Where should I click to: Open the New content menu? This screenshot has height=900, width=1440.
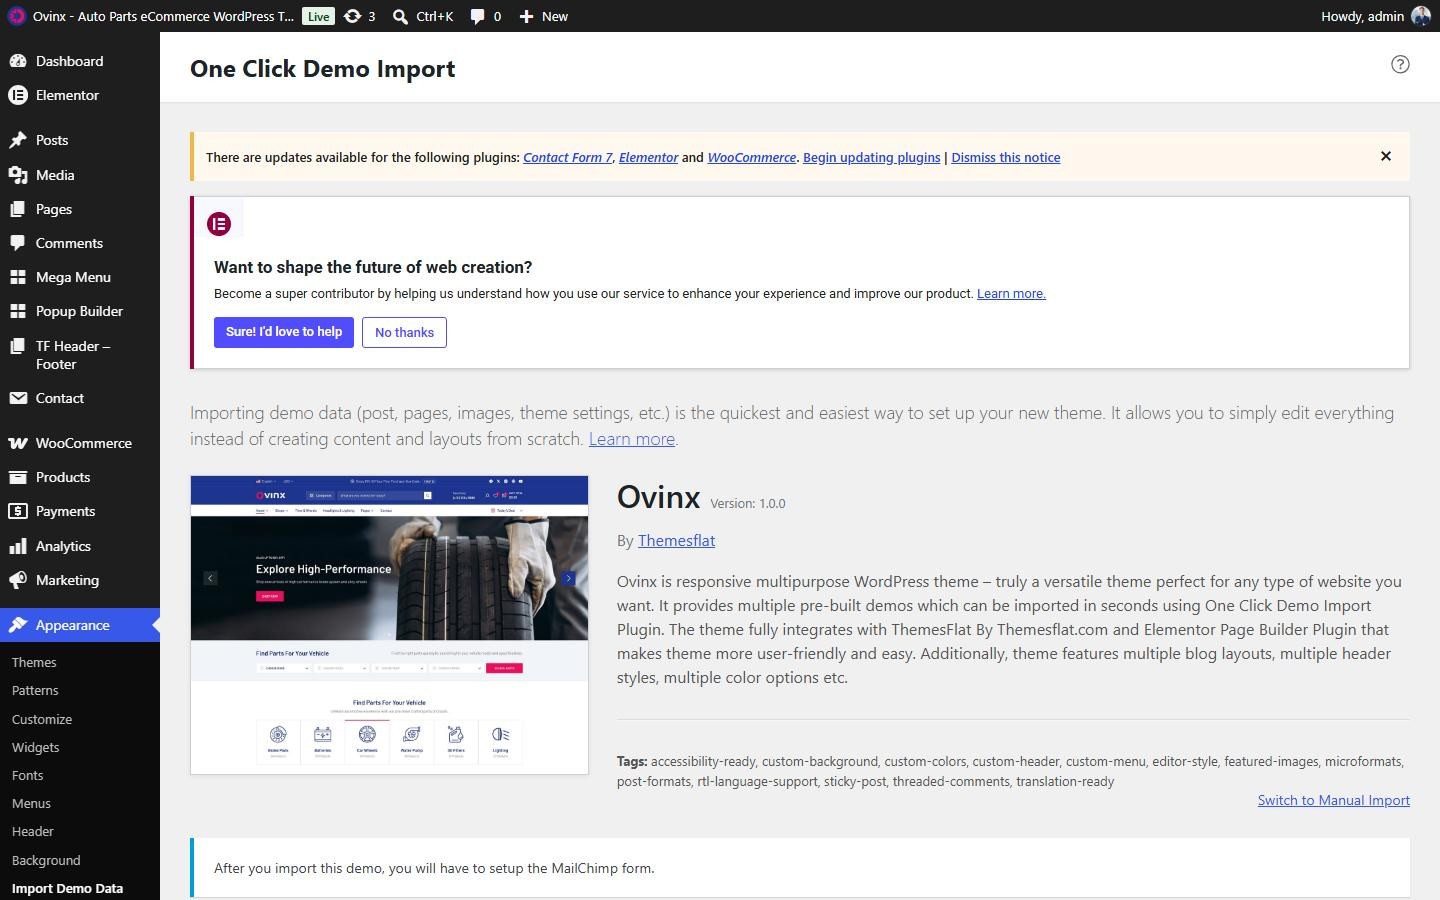(544, 16)
